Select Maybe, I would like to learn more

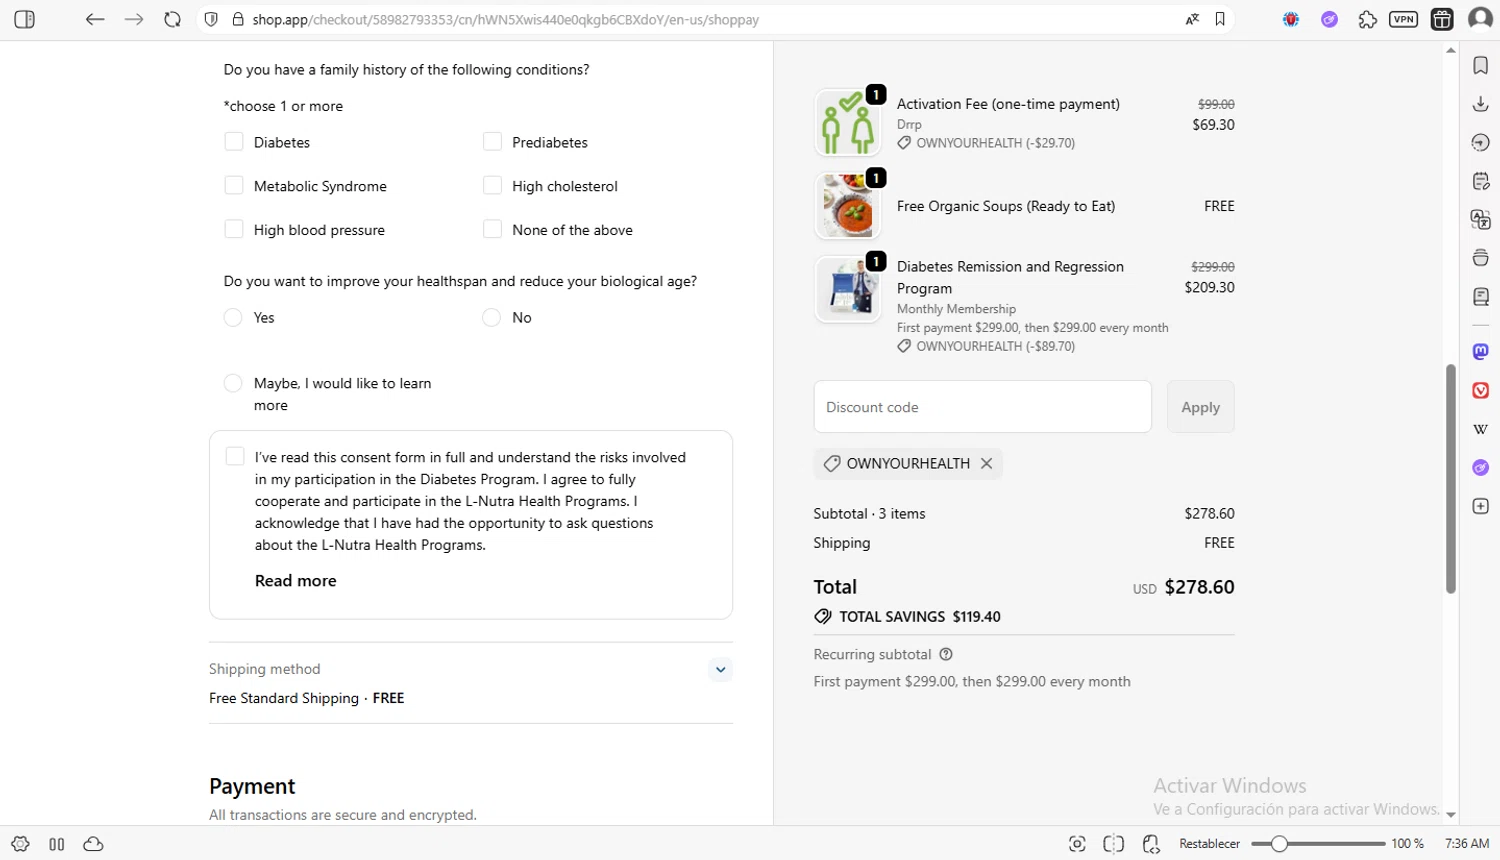pos(233,383)
